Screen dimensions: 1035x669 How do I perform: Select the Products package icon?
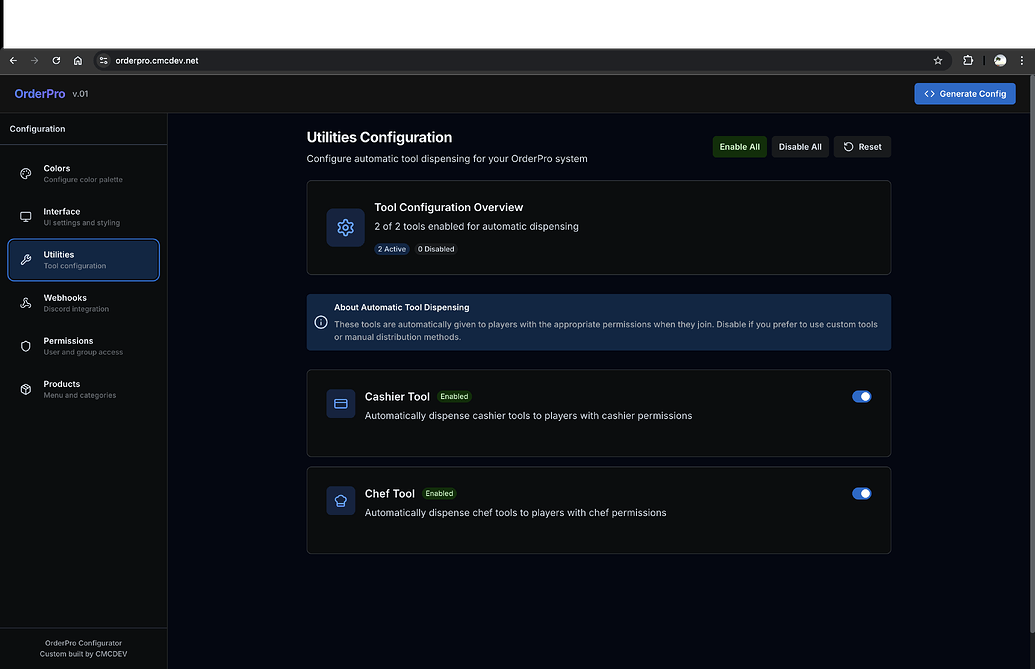coord(25,388)
